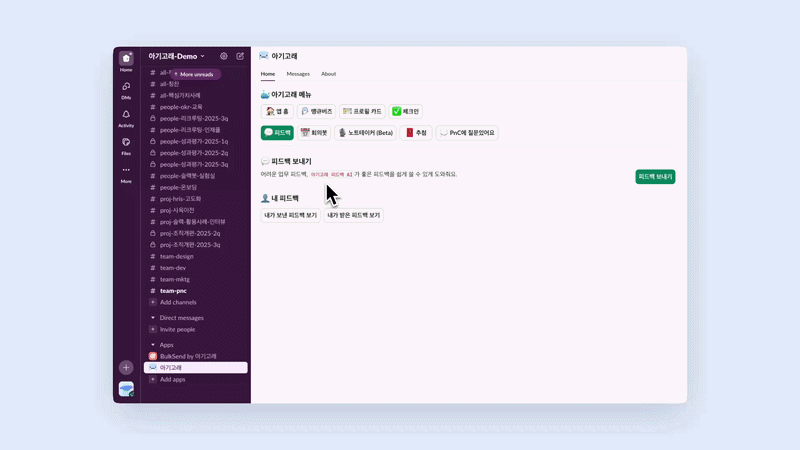This screenshot has height=450, width=800.
Task: Open the team-design channel
Action: point(196,256)
